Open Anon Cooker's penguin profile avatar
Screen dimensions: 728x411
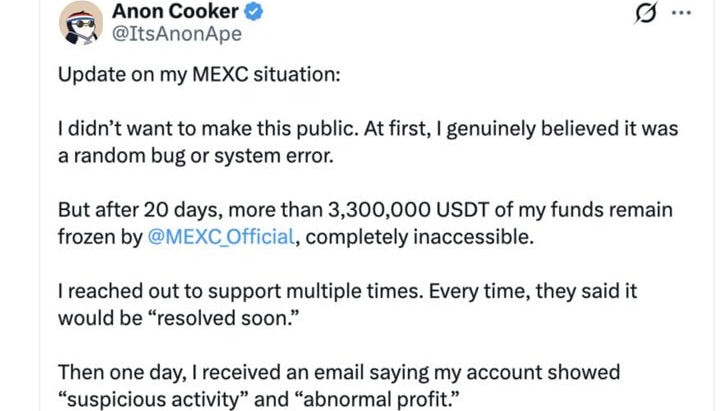(x=81, y=23)
